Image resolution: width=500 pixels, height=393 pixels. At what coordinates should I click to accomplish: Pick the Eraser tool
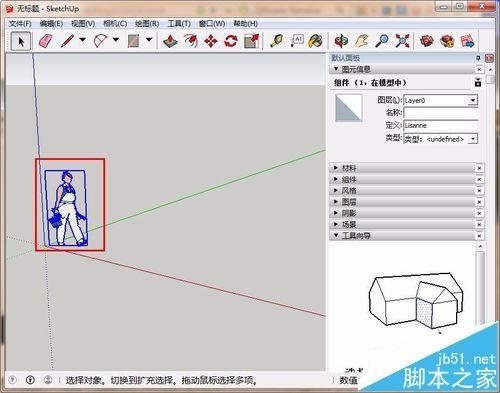(46, 41)
